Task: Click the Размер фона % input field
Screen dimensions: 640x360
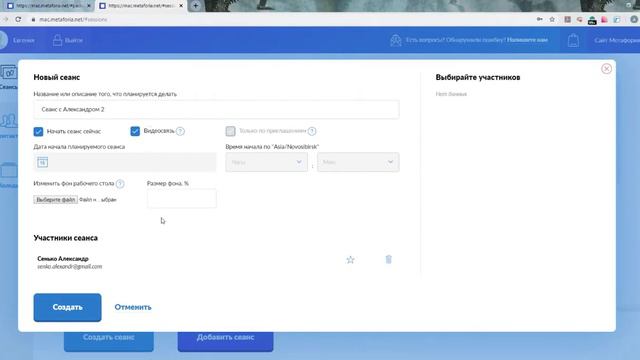Action: point(182,199)
